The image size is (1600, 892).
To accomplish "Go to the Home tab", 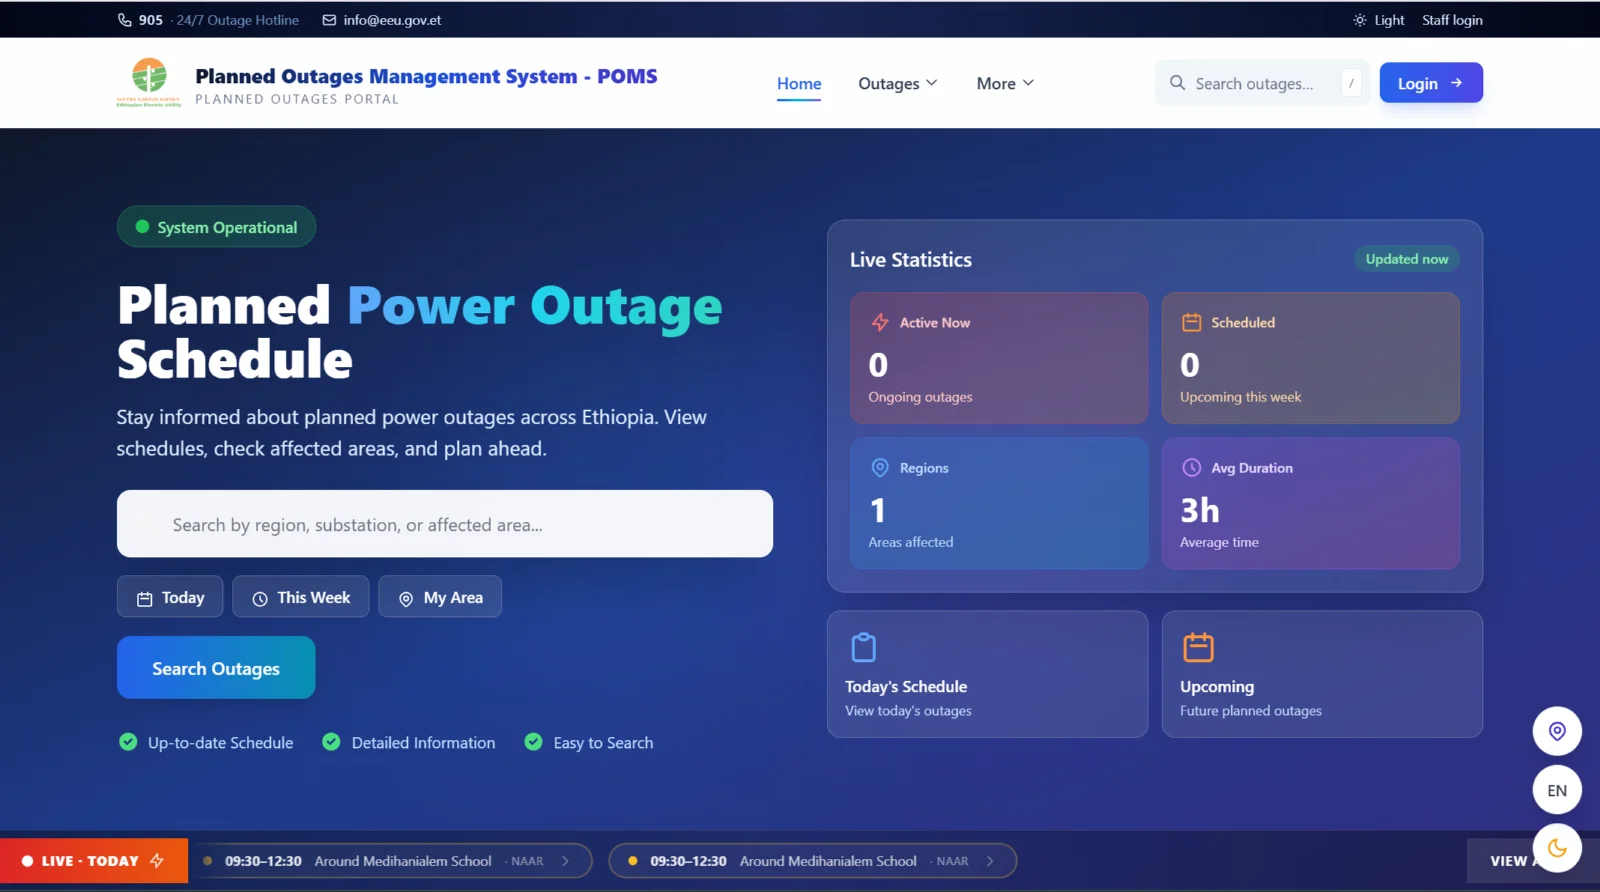I will coord(799,84).
